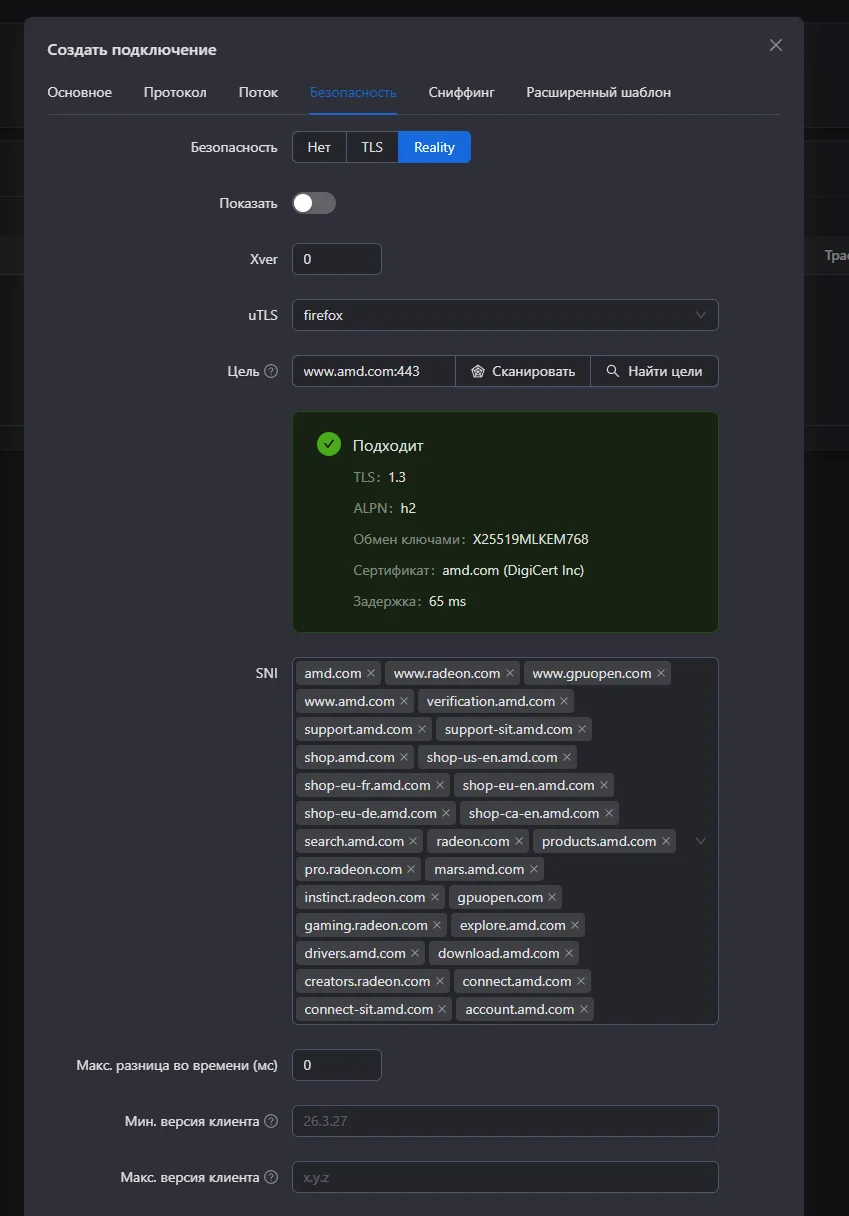Focus Макс. разница во времени field

coord(337,1065)
